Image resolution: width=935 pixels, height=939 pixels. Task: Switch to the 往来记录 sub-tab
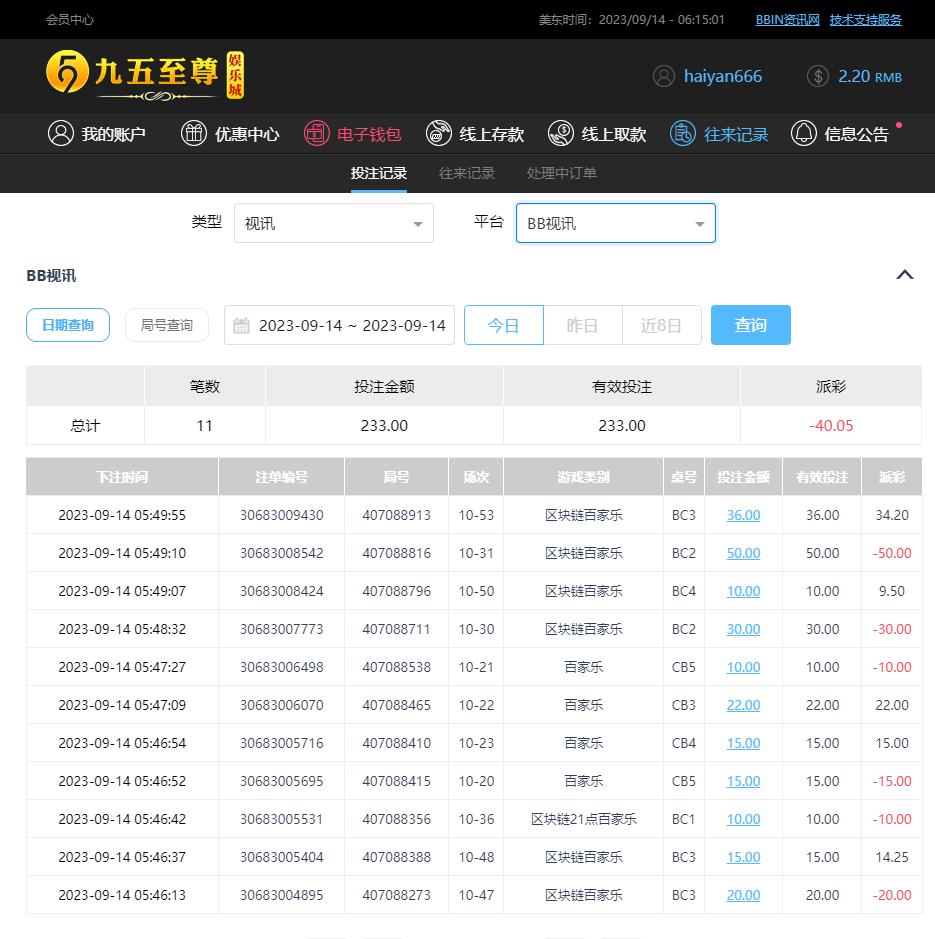tap(467, 173)
